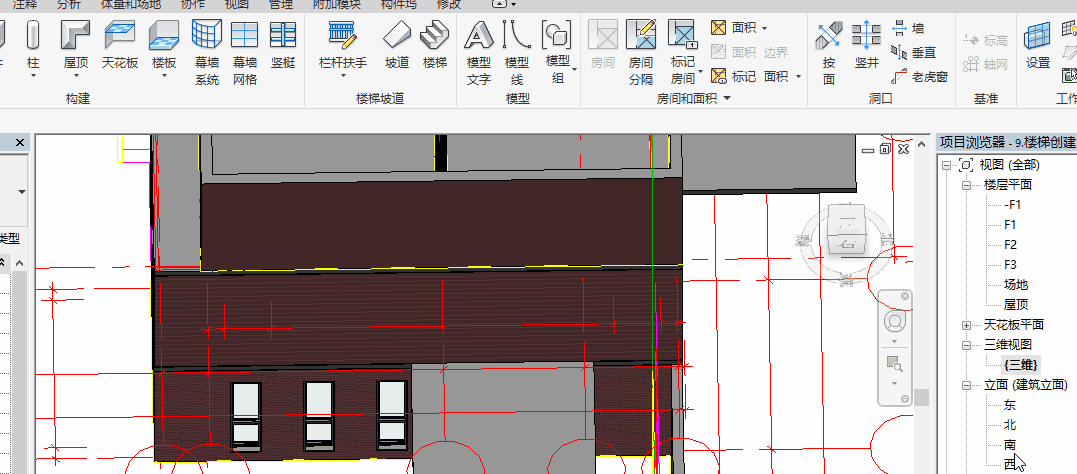Click the ViewCube in the 3D view

(847, 230)
